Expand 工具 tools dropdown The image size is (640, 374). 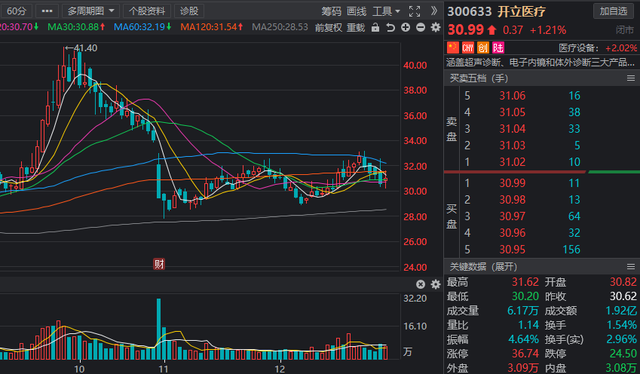[x=386, y=11]
